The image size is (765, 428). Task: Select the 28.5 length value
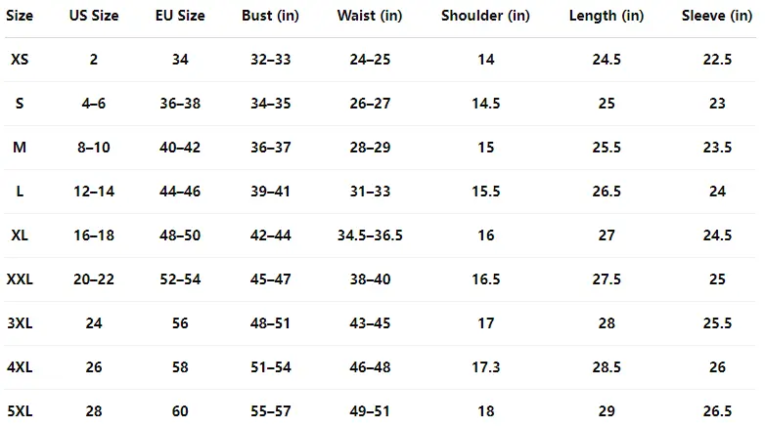click(606, 367)
